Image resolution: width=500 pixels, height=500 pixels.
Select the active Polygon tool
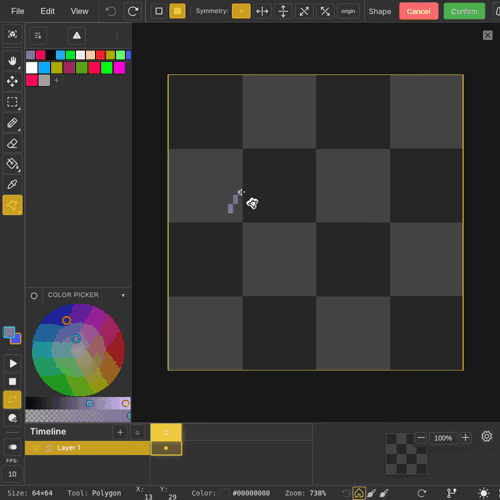coord(12,205)
